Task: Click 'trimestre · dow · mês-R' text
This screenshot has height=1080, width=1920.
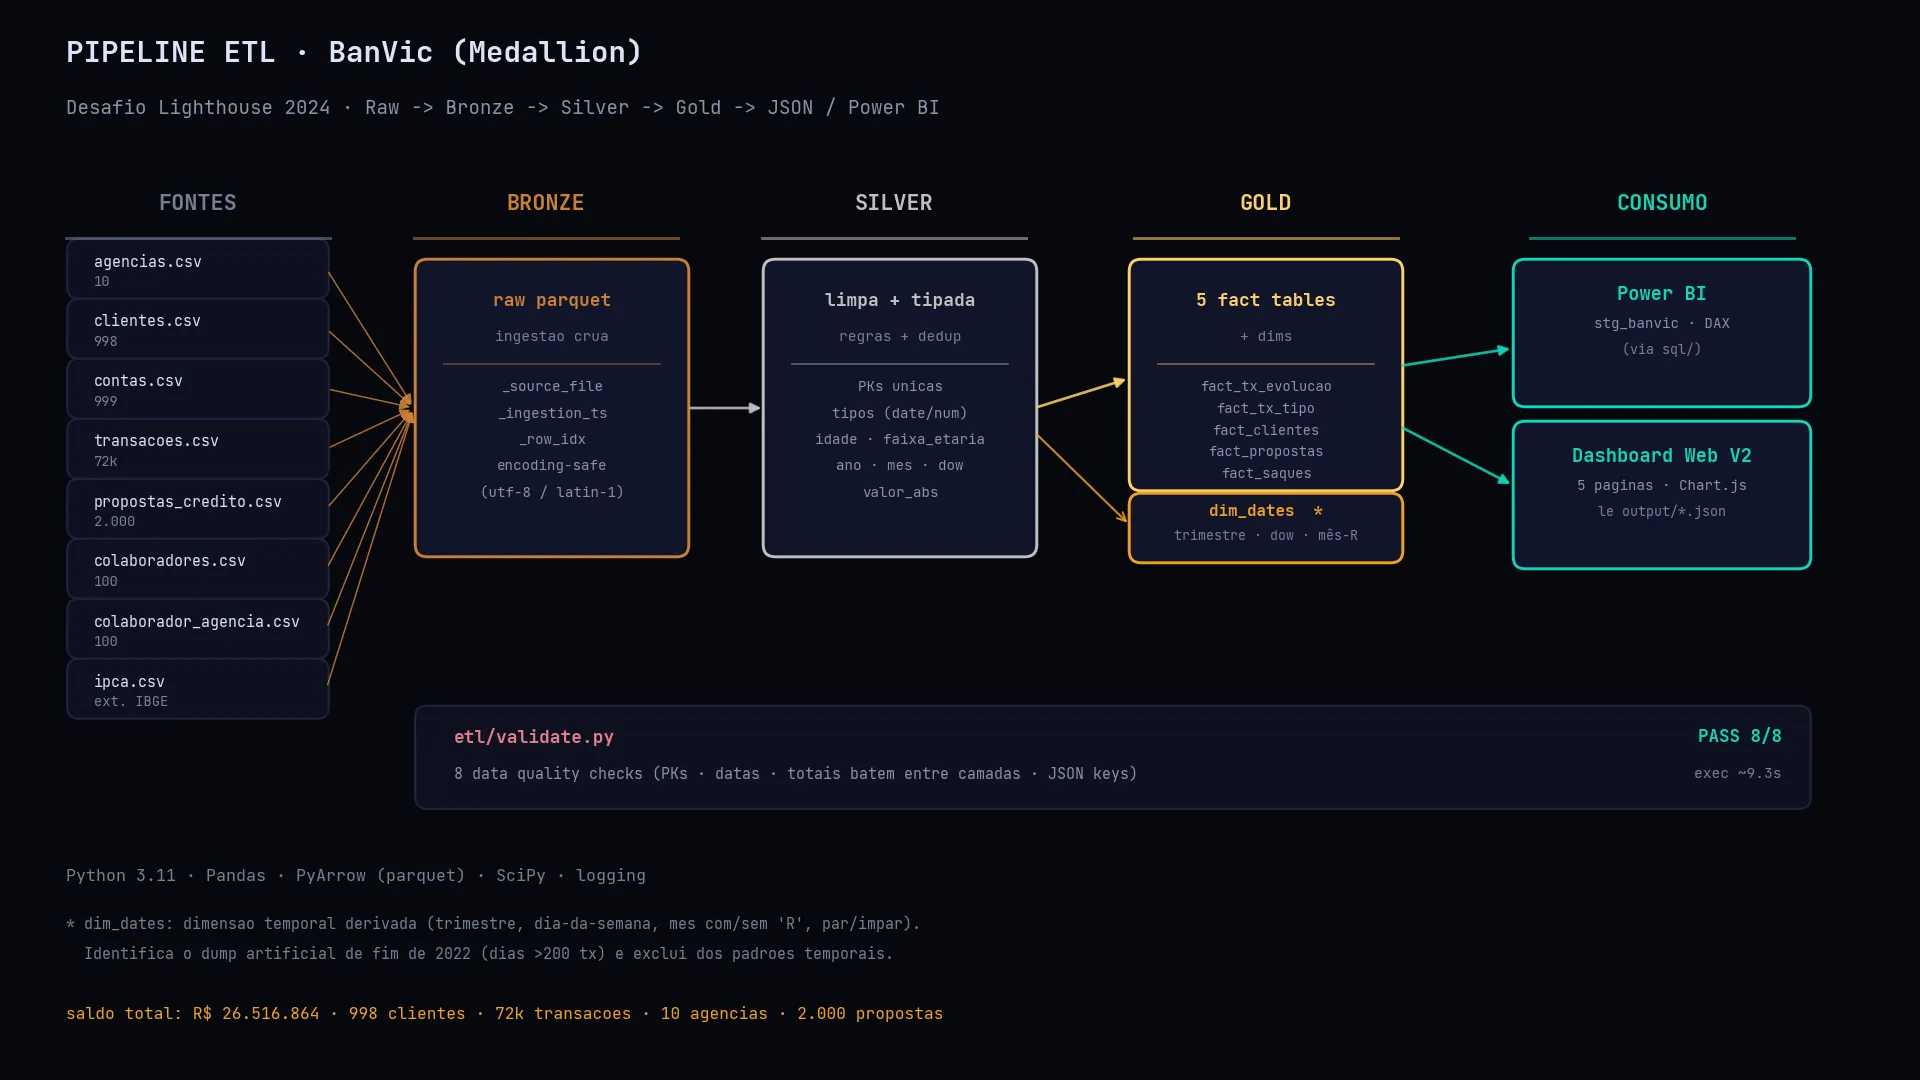Action: pyautogui.click(x=1266, y=535)
